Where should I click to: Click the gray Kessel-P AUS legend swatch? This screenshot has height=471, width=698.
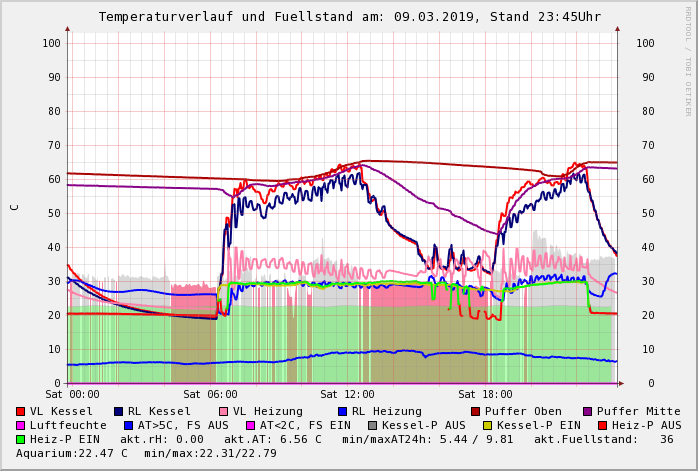[x=373, y=425]
